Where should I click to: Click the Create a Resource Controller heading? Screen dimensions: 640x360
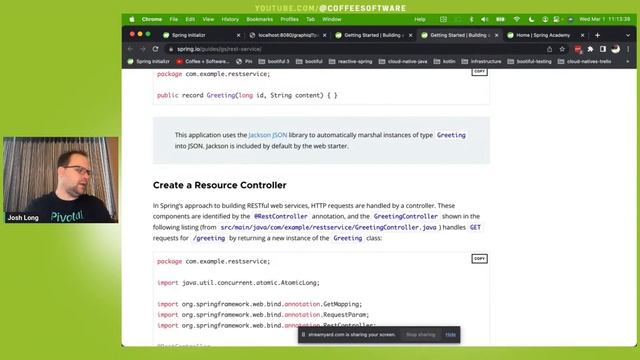(220, 185)
